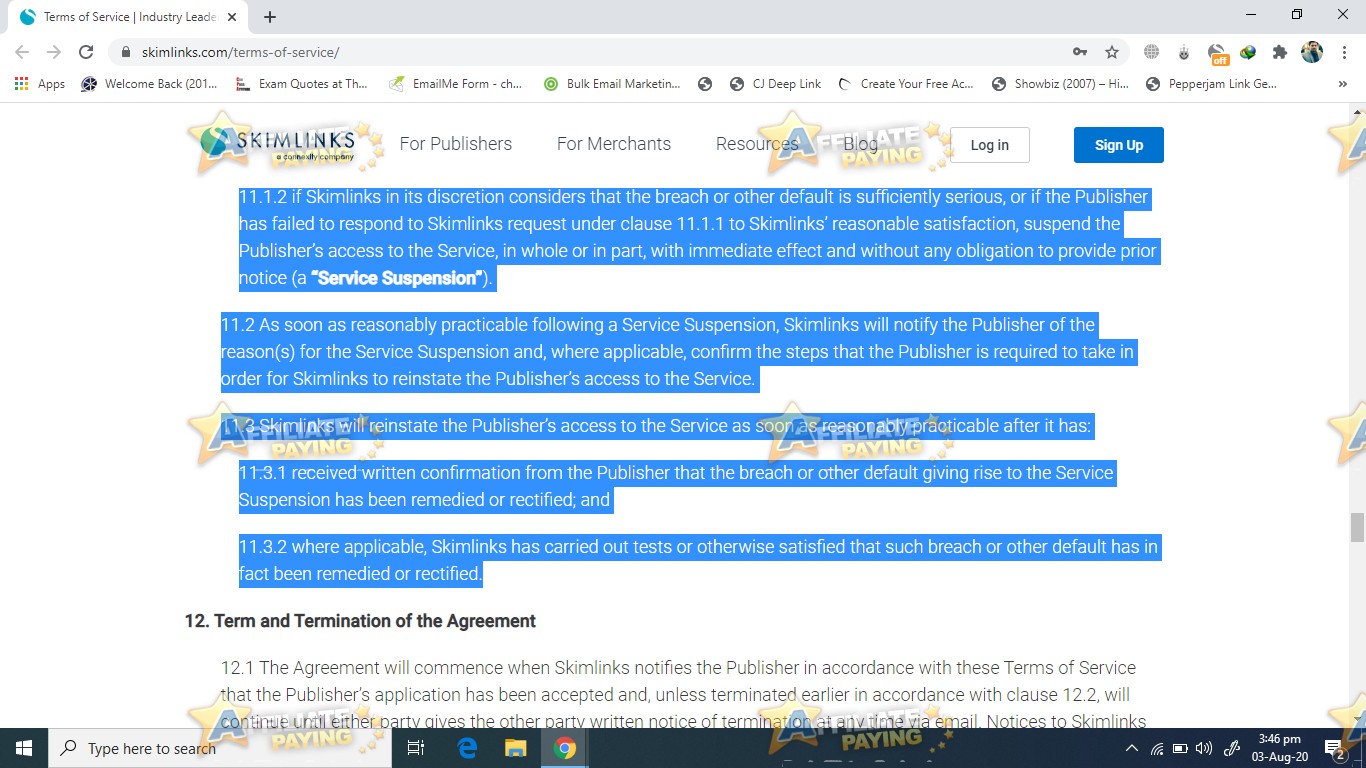
Task: Open Task View on the taskbar
Action: [417, 748]
